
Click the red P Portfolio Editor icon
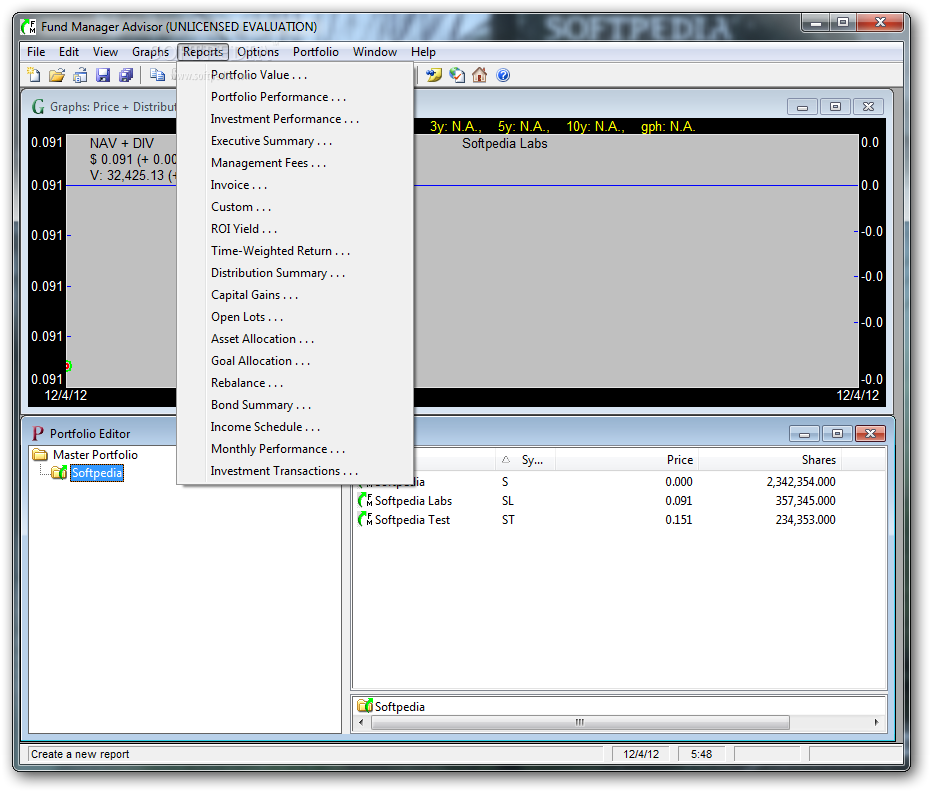pos(37,433)
